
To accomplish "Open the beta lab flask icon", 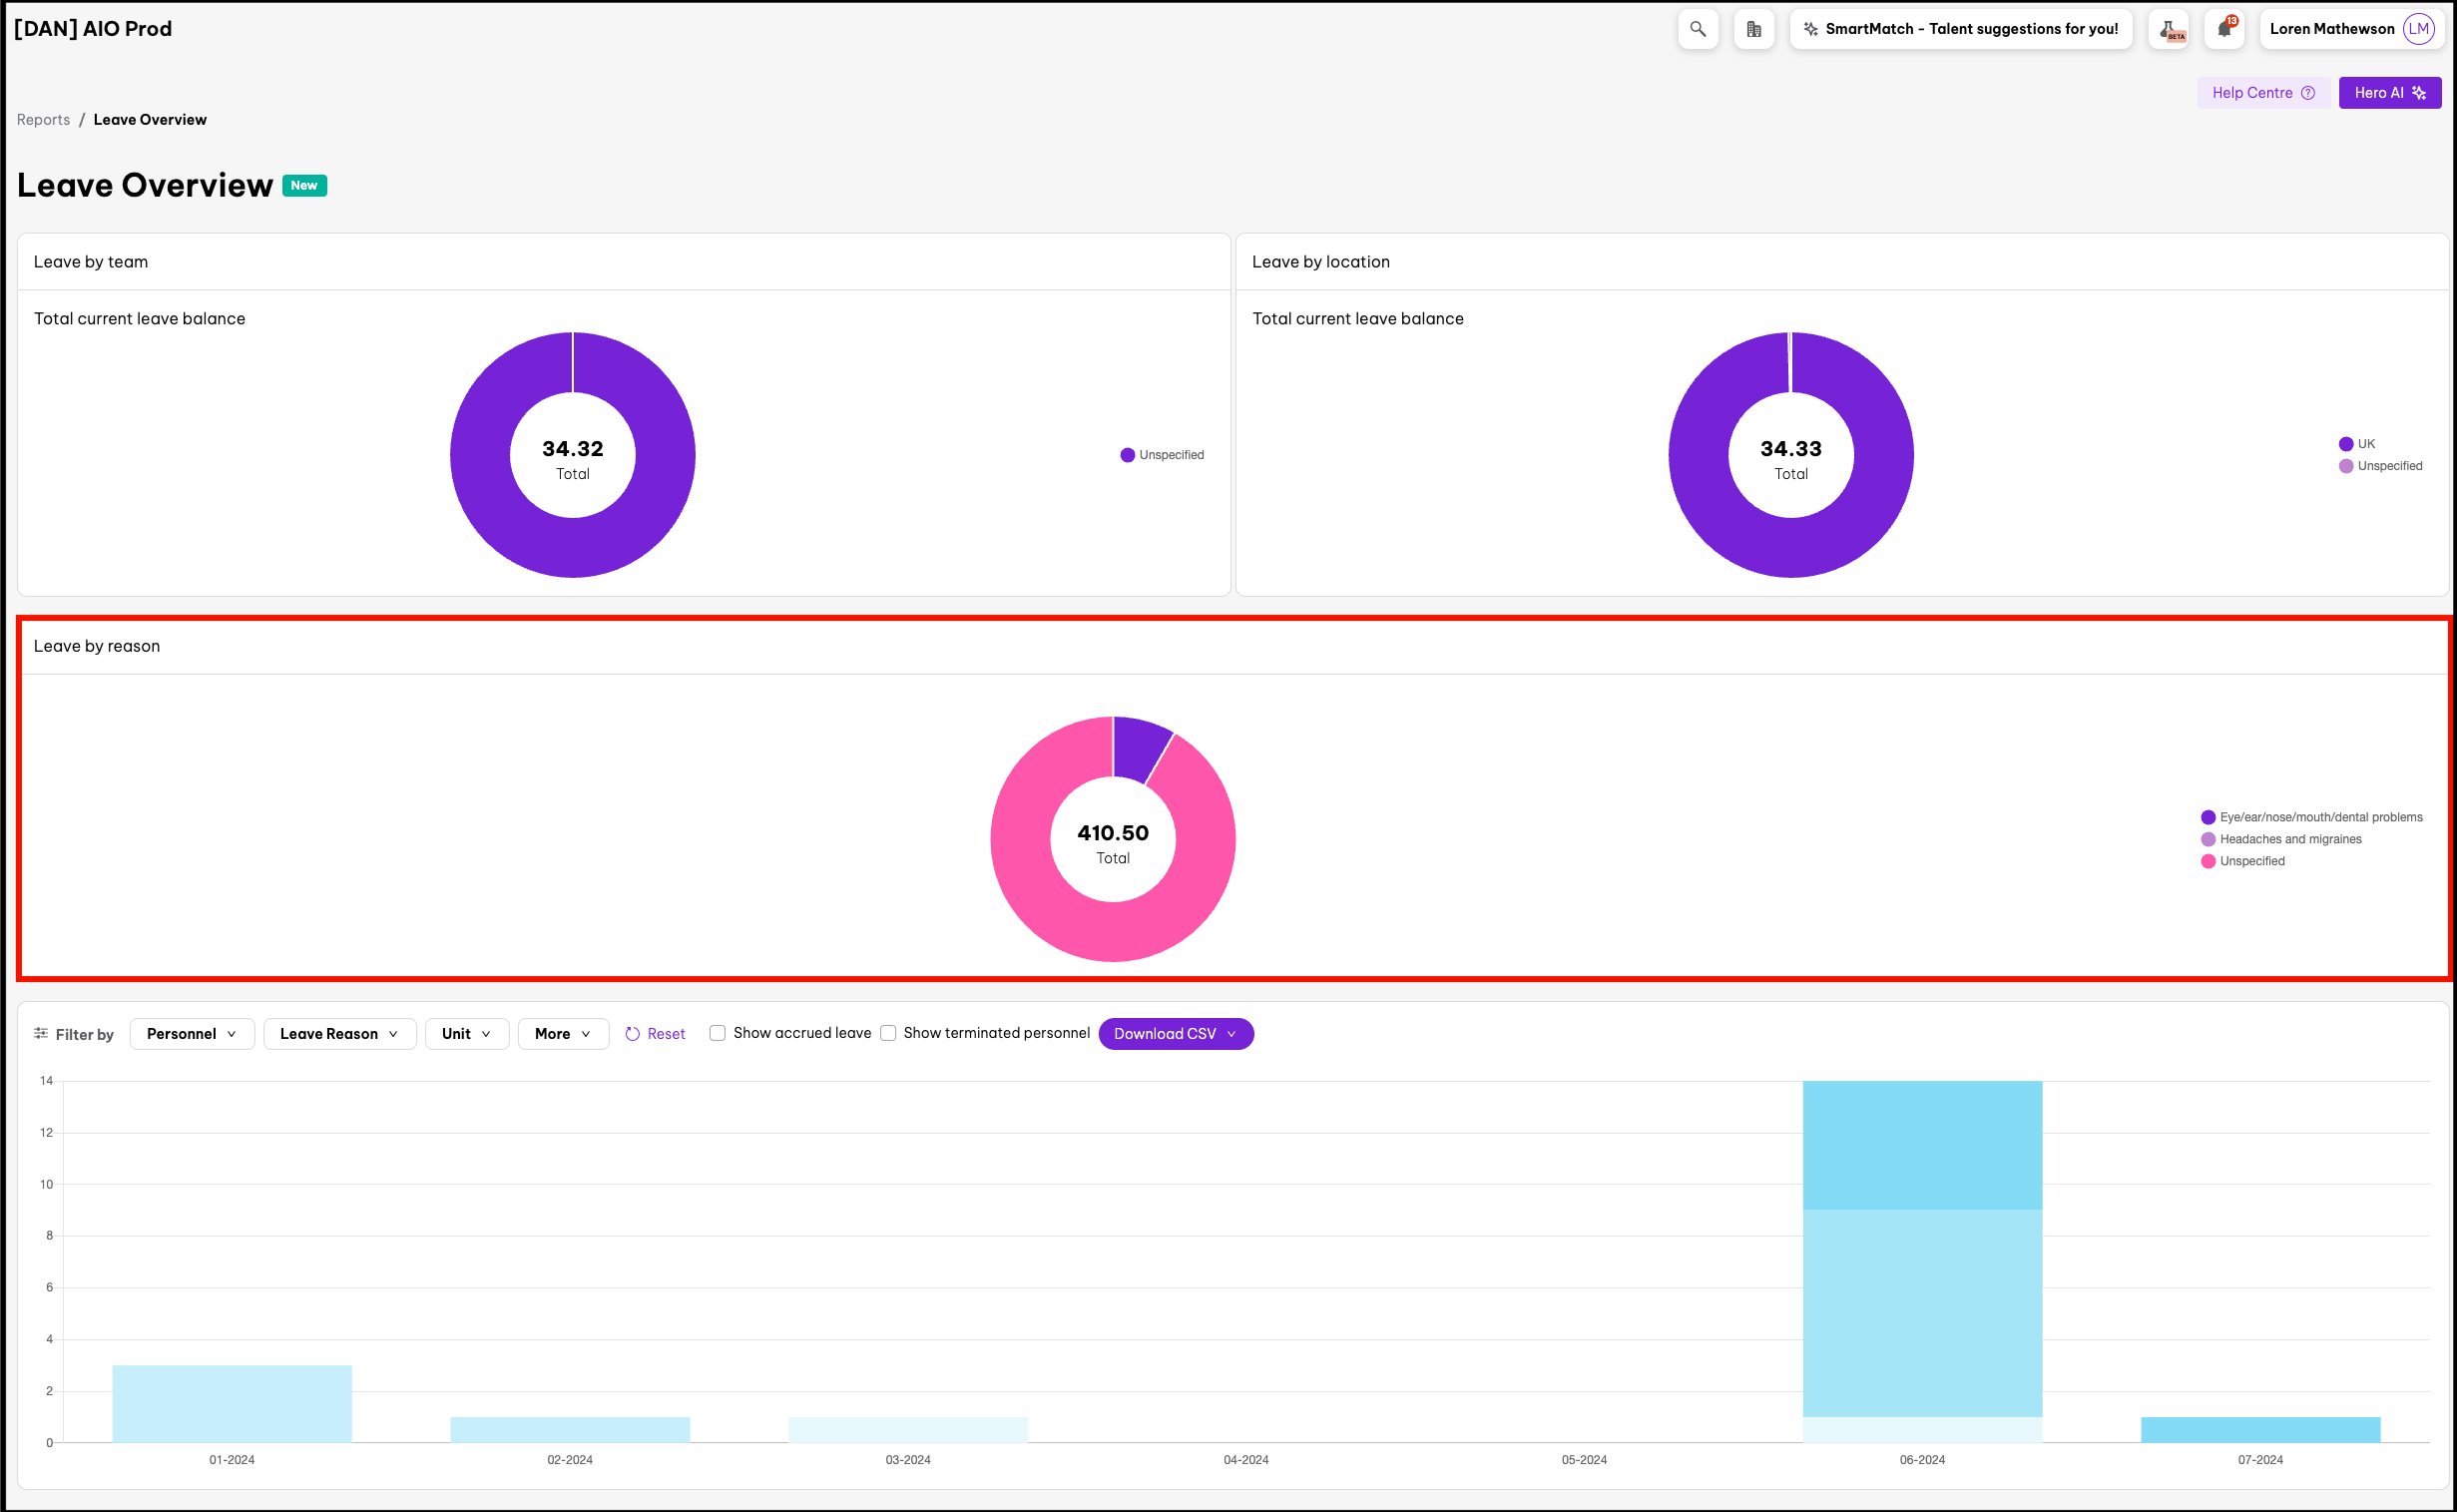I will (2168, 29).
